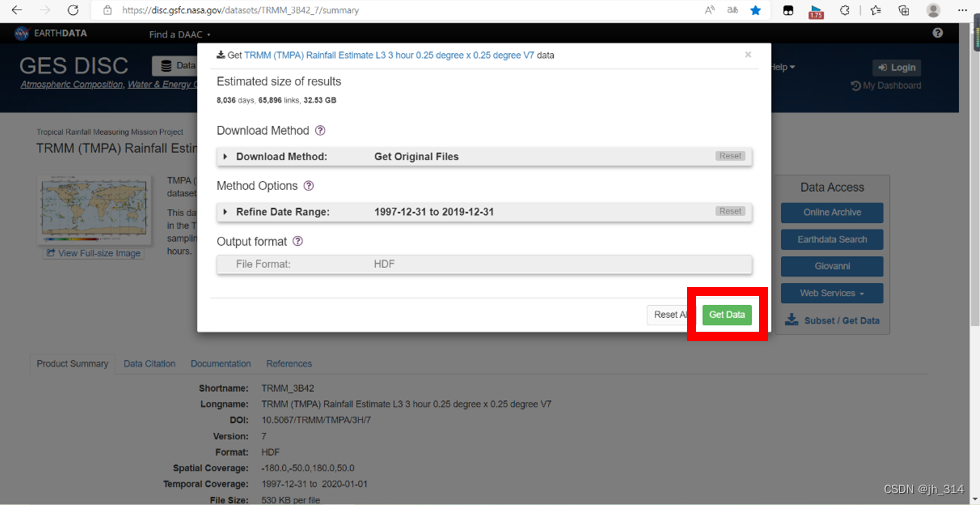Click the Spatial Coverage value
The image size is (980, 506).
[x=308, y=468]
